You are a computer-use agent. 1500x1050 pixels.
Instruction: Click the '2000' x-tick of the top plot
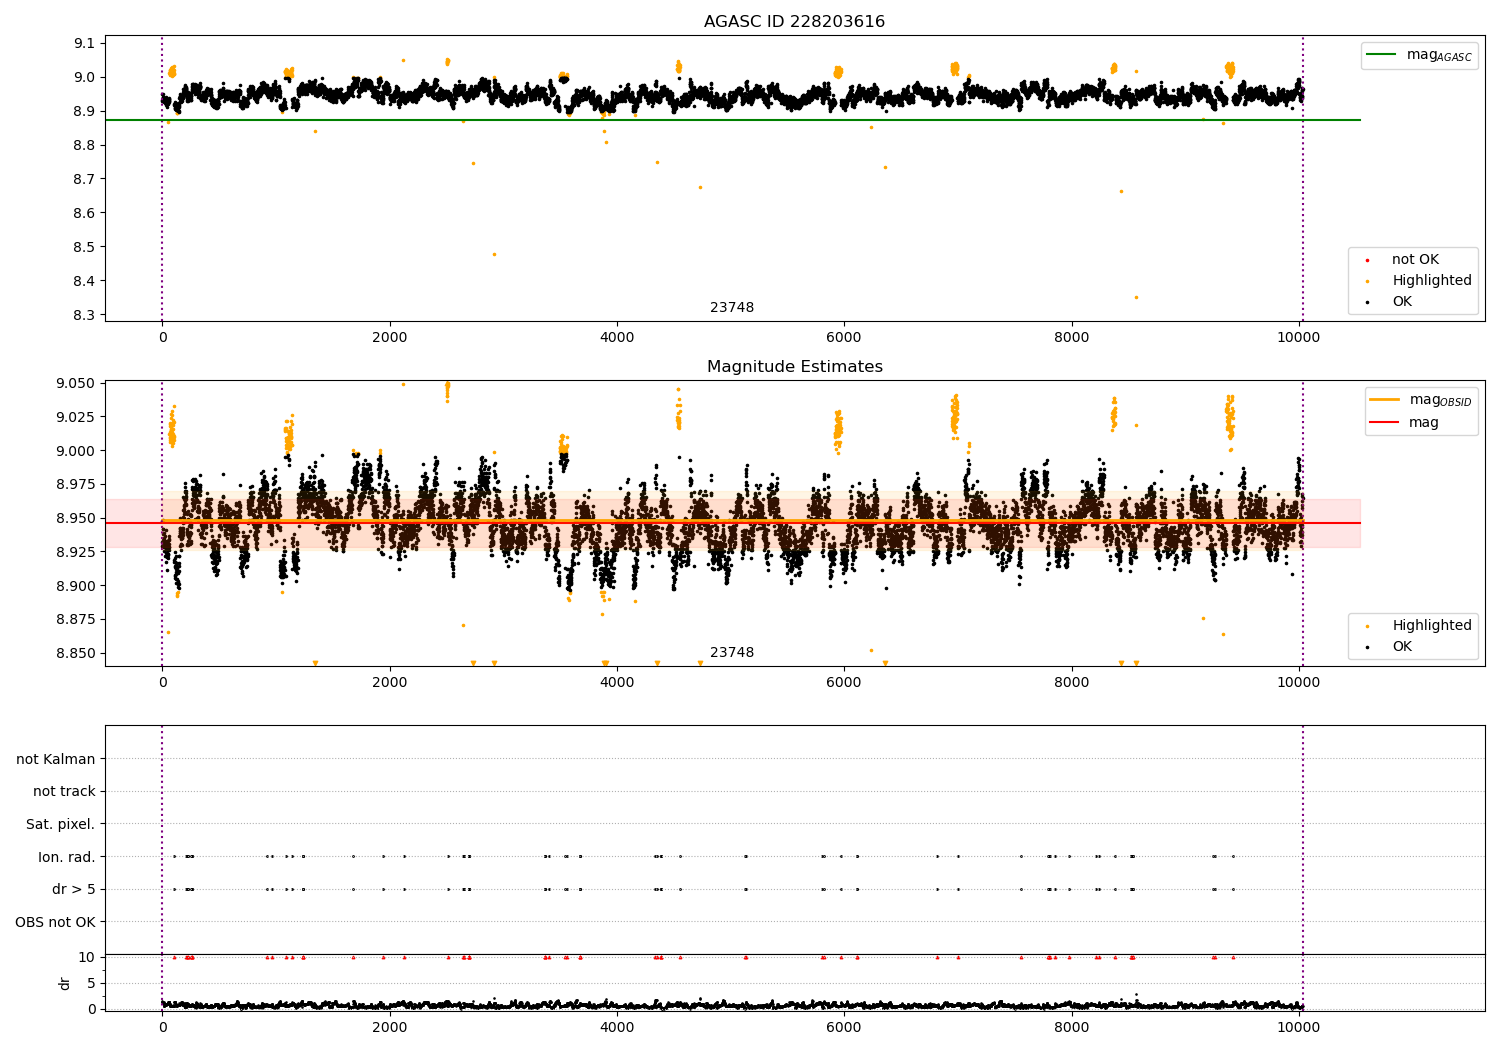pyautogui.click(x=389, y=338)
